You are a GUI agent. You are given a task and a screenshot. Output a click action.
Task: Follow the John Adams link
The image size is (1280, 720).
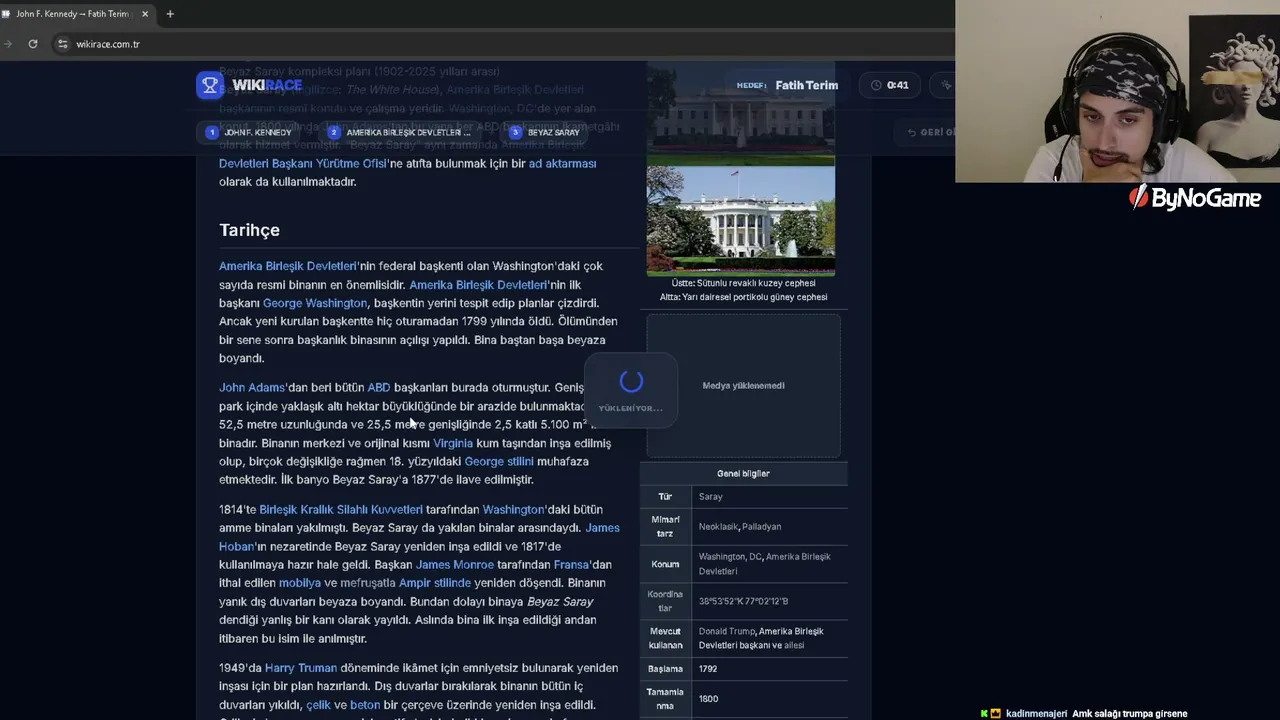(x=252, y=387)
